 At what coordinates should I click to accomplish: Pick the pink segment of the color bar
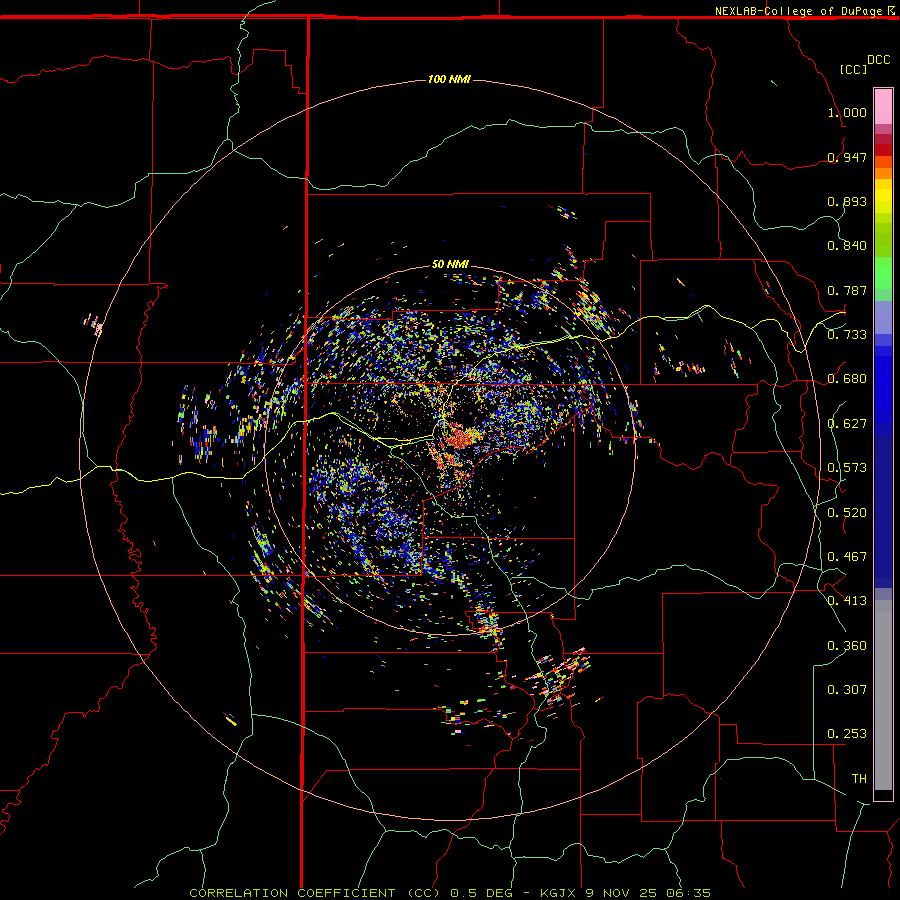tap(883, 106)
